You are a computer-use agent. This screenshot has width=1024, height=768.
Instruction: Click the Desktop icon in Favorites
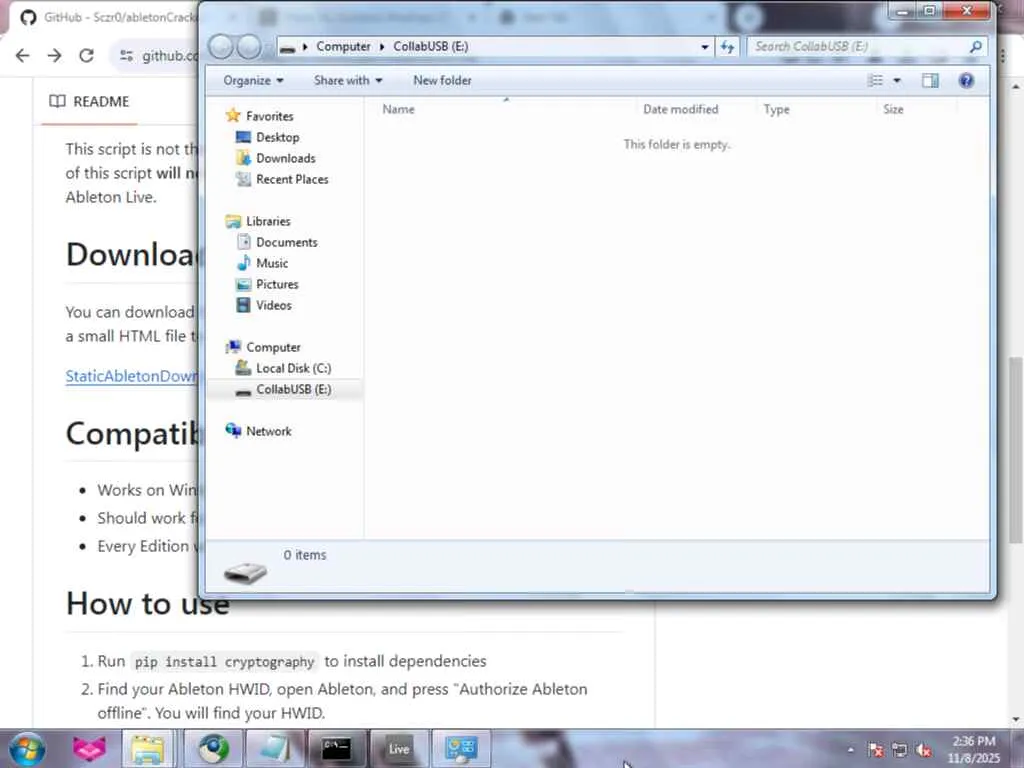(x=243, y=137)
